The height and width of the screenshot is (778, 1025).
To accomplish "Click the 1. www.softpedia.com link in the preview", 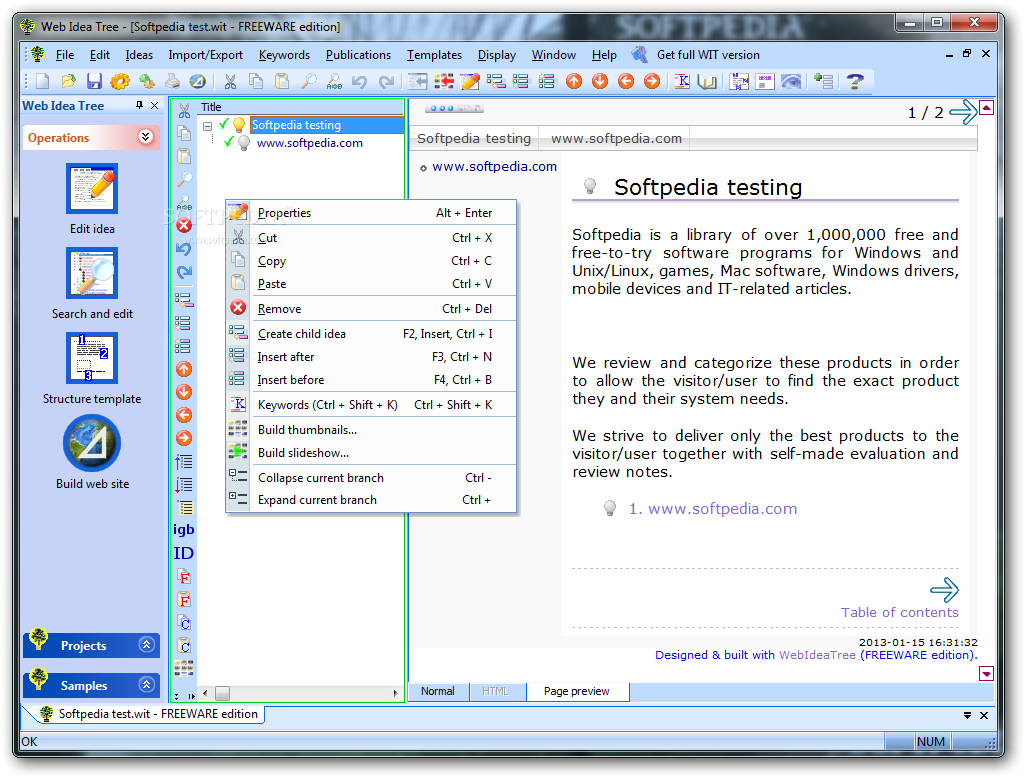I will tap(713, 509).
